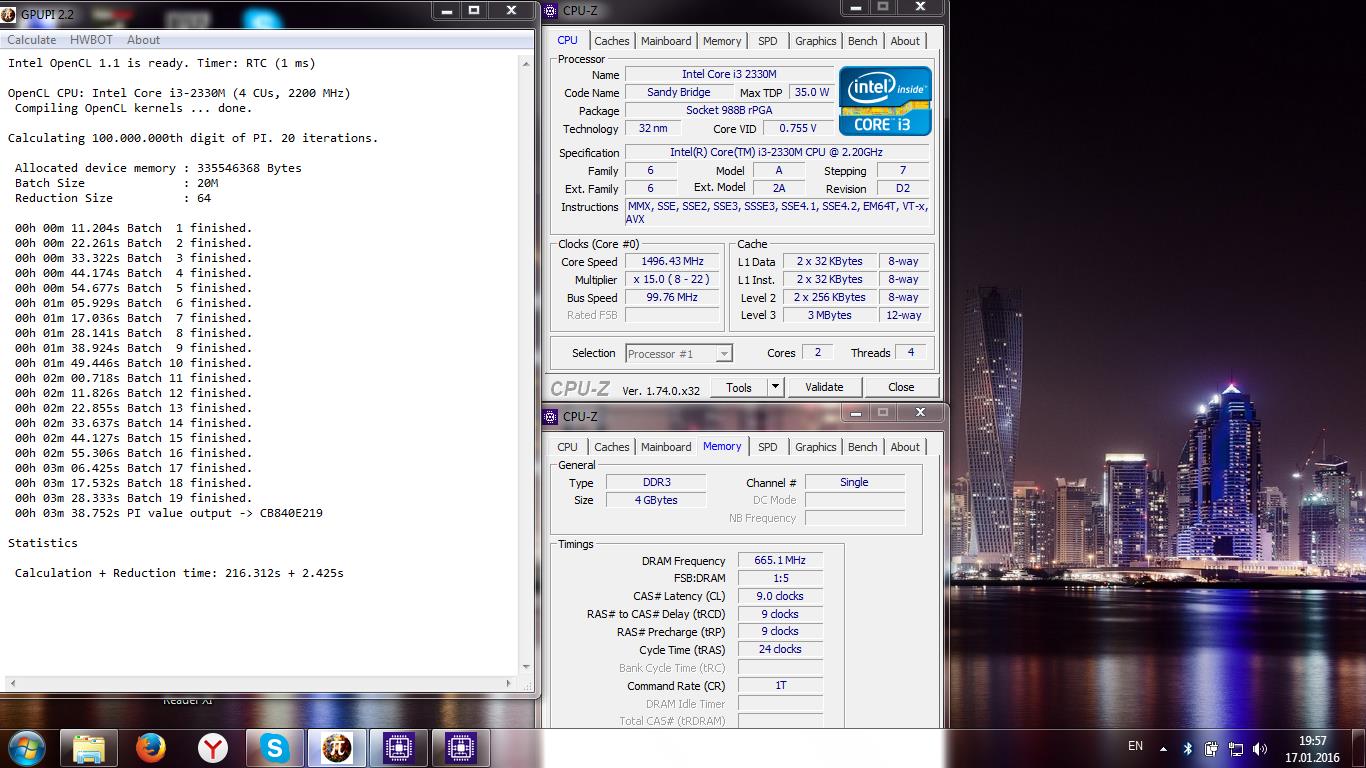Open About tab in top CPU-Z window
1366x768 pixels.
[905, 41]
